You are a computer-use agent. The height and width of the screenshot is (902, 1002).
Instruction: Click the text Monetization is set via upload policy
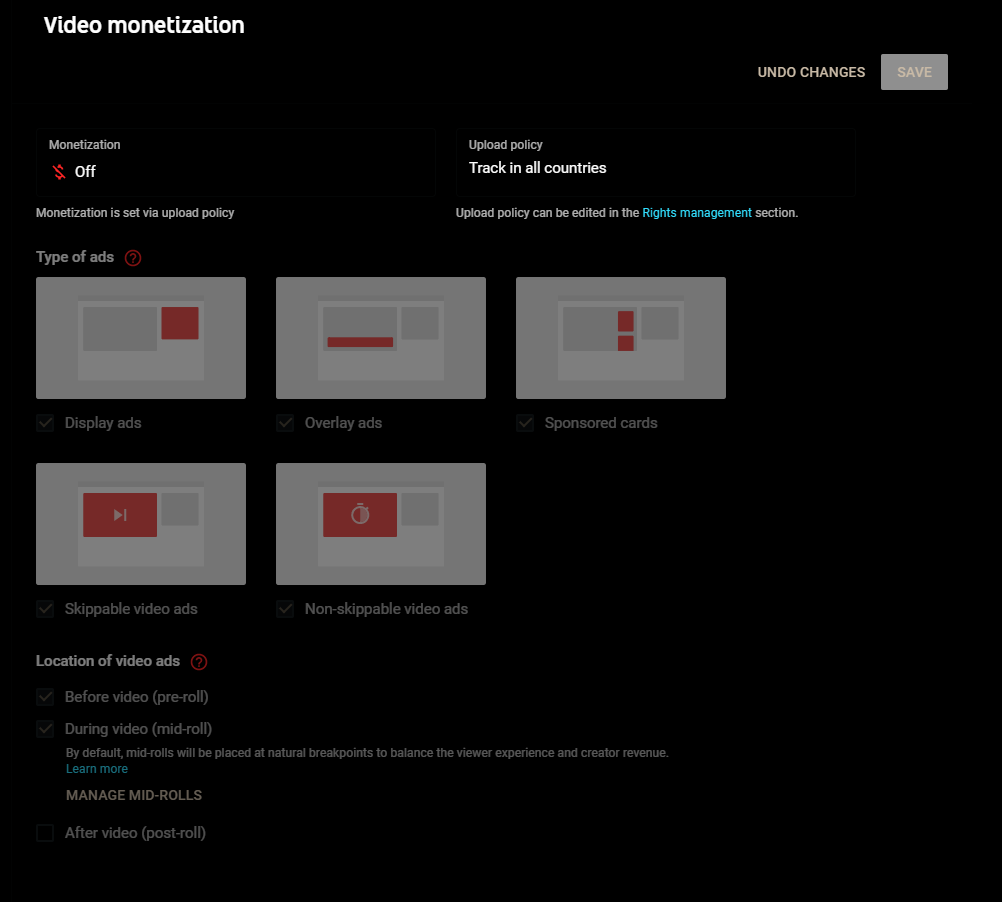click(x=135, y=213)
